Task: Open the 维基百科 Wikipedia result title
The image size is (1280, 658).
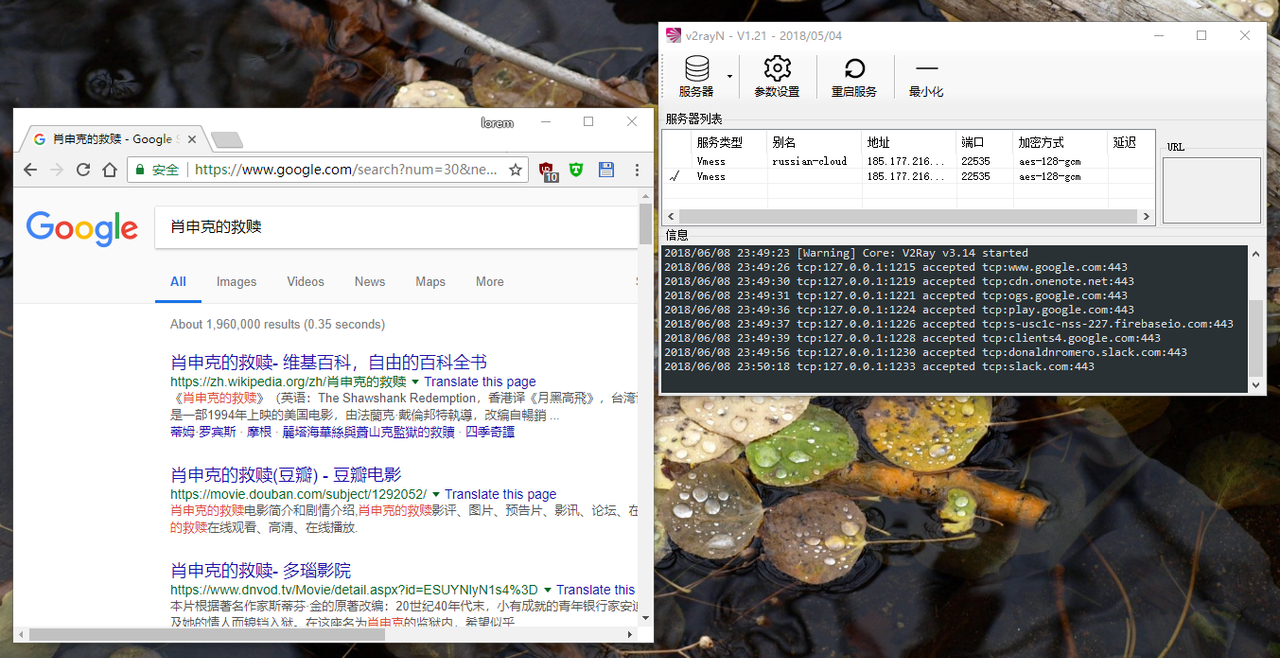Action: [329, 362]
